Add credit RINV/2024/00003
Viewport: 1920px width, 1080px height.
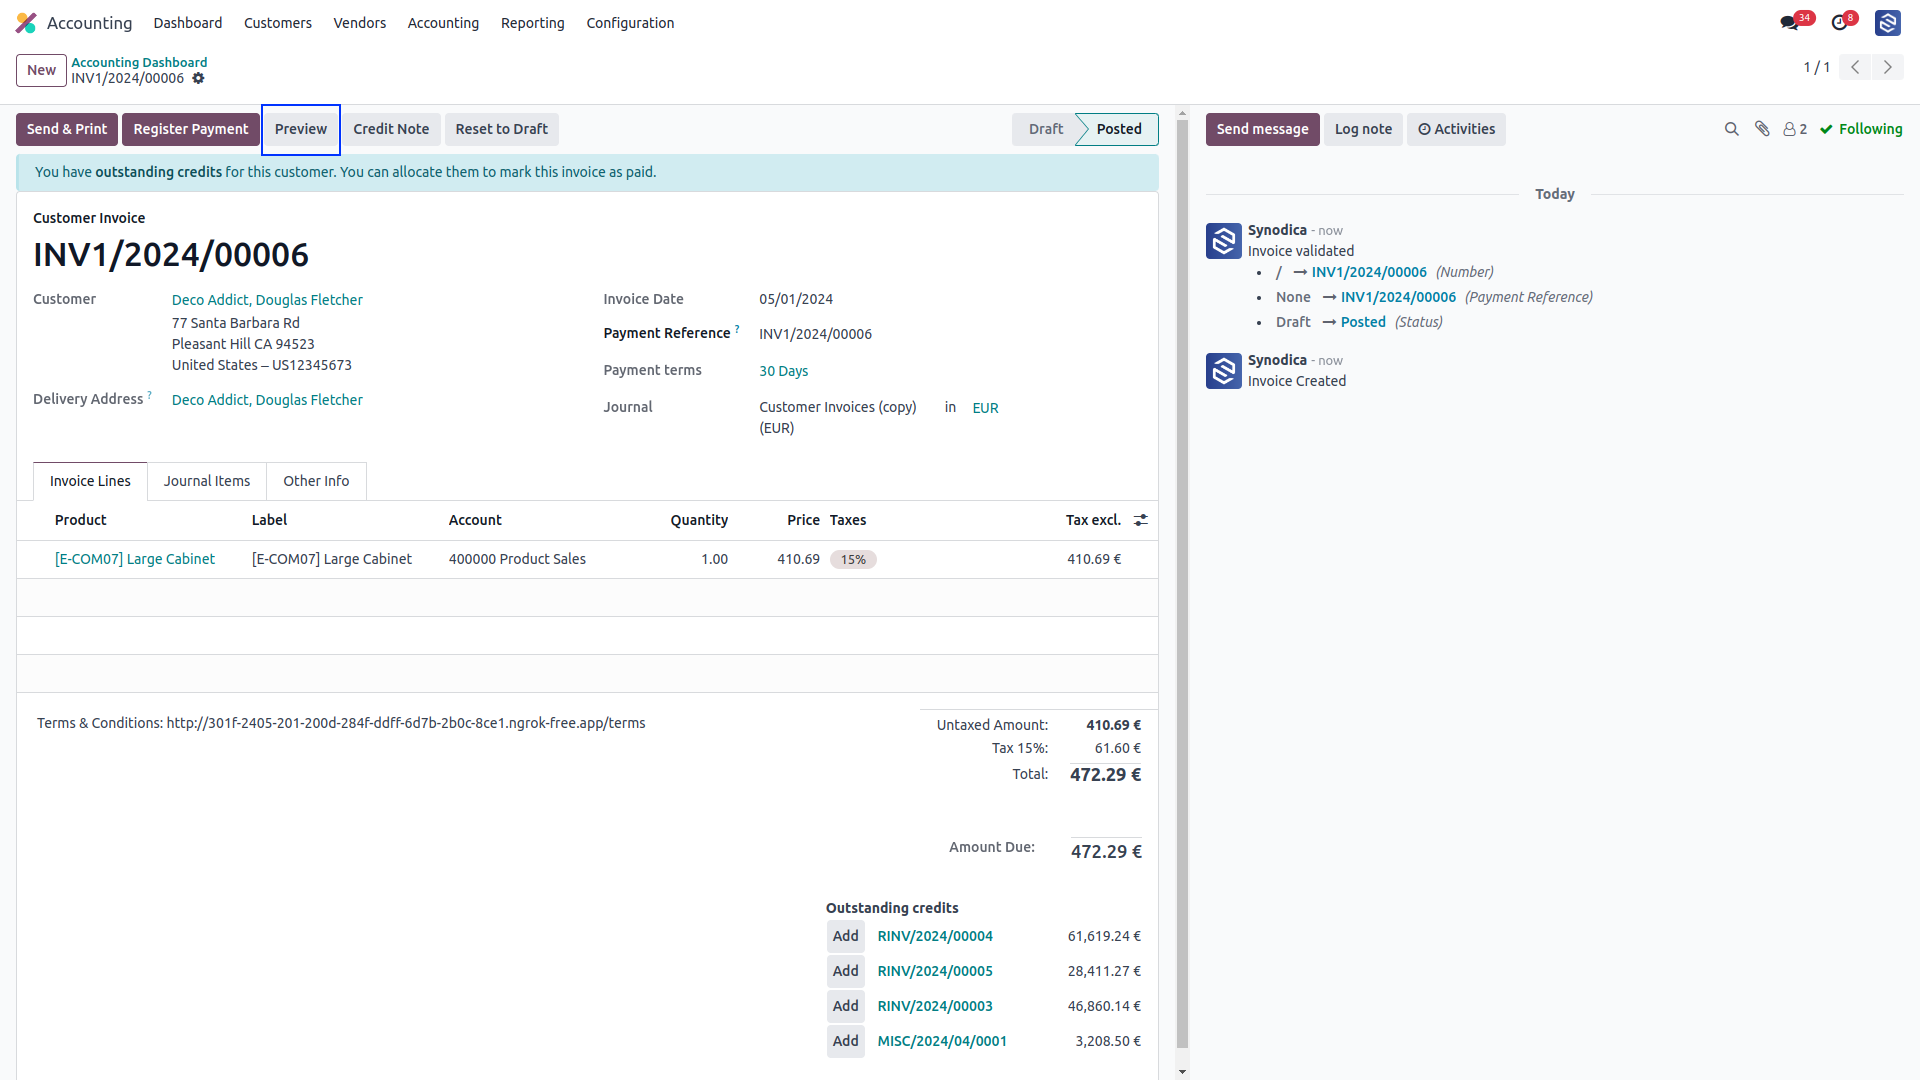[846, 1006]
